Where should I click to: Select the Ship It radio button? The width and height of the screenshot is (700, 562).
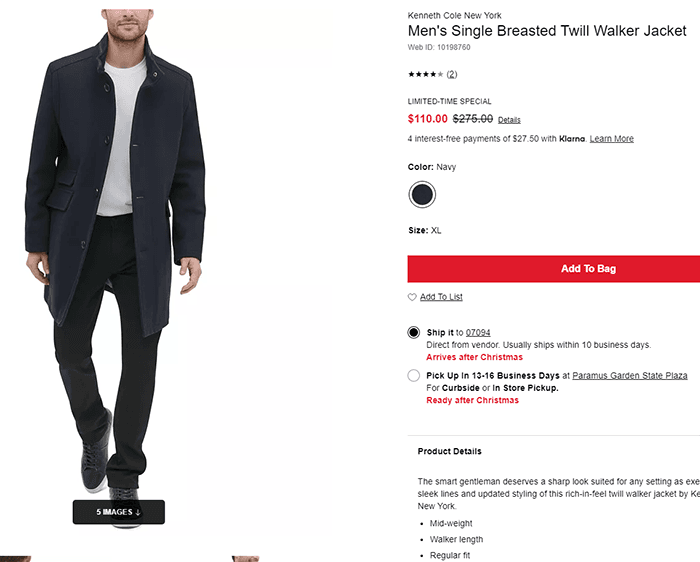coord(414,332)
